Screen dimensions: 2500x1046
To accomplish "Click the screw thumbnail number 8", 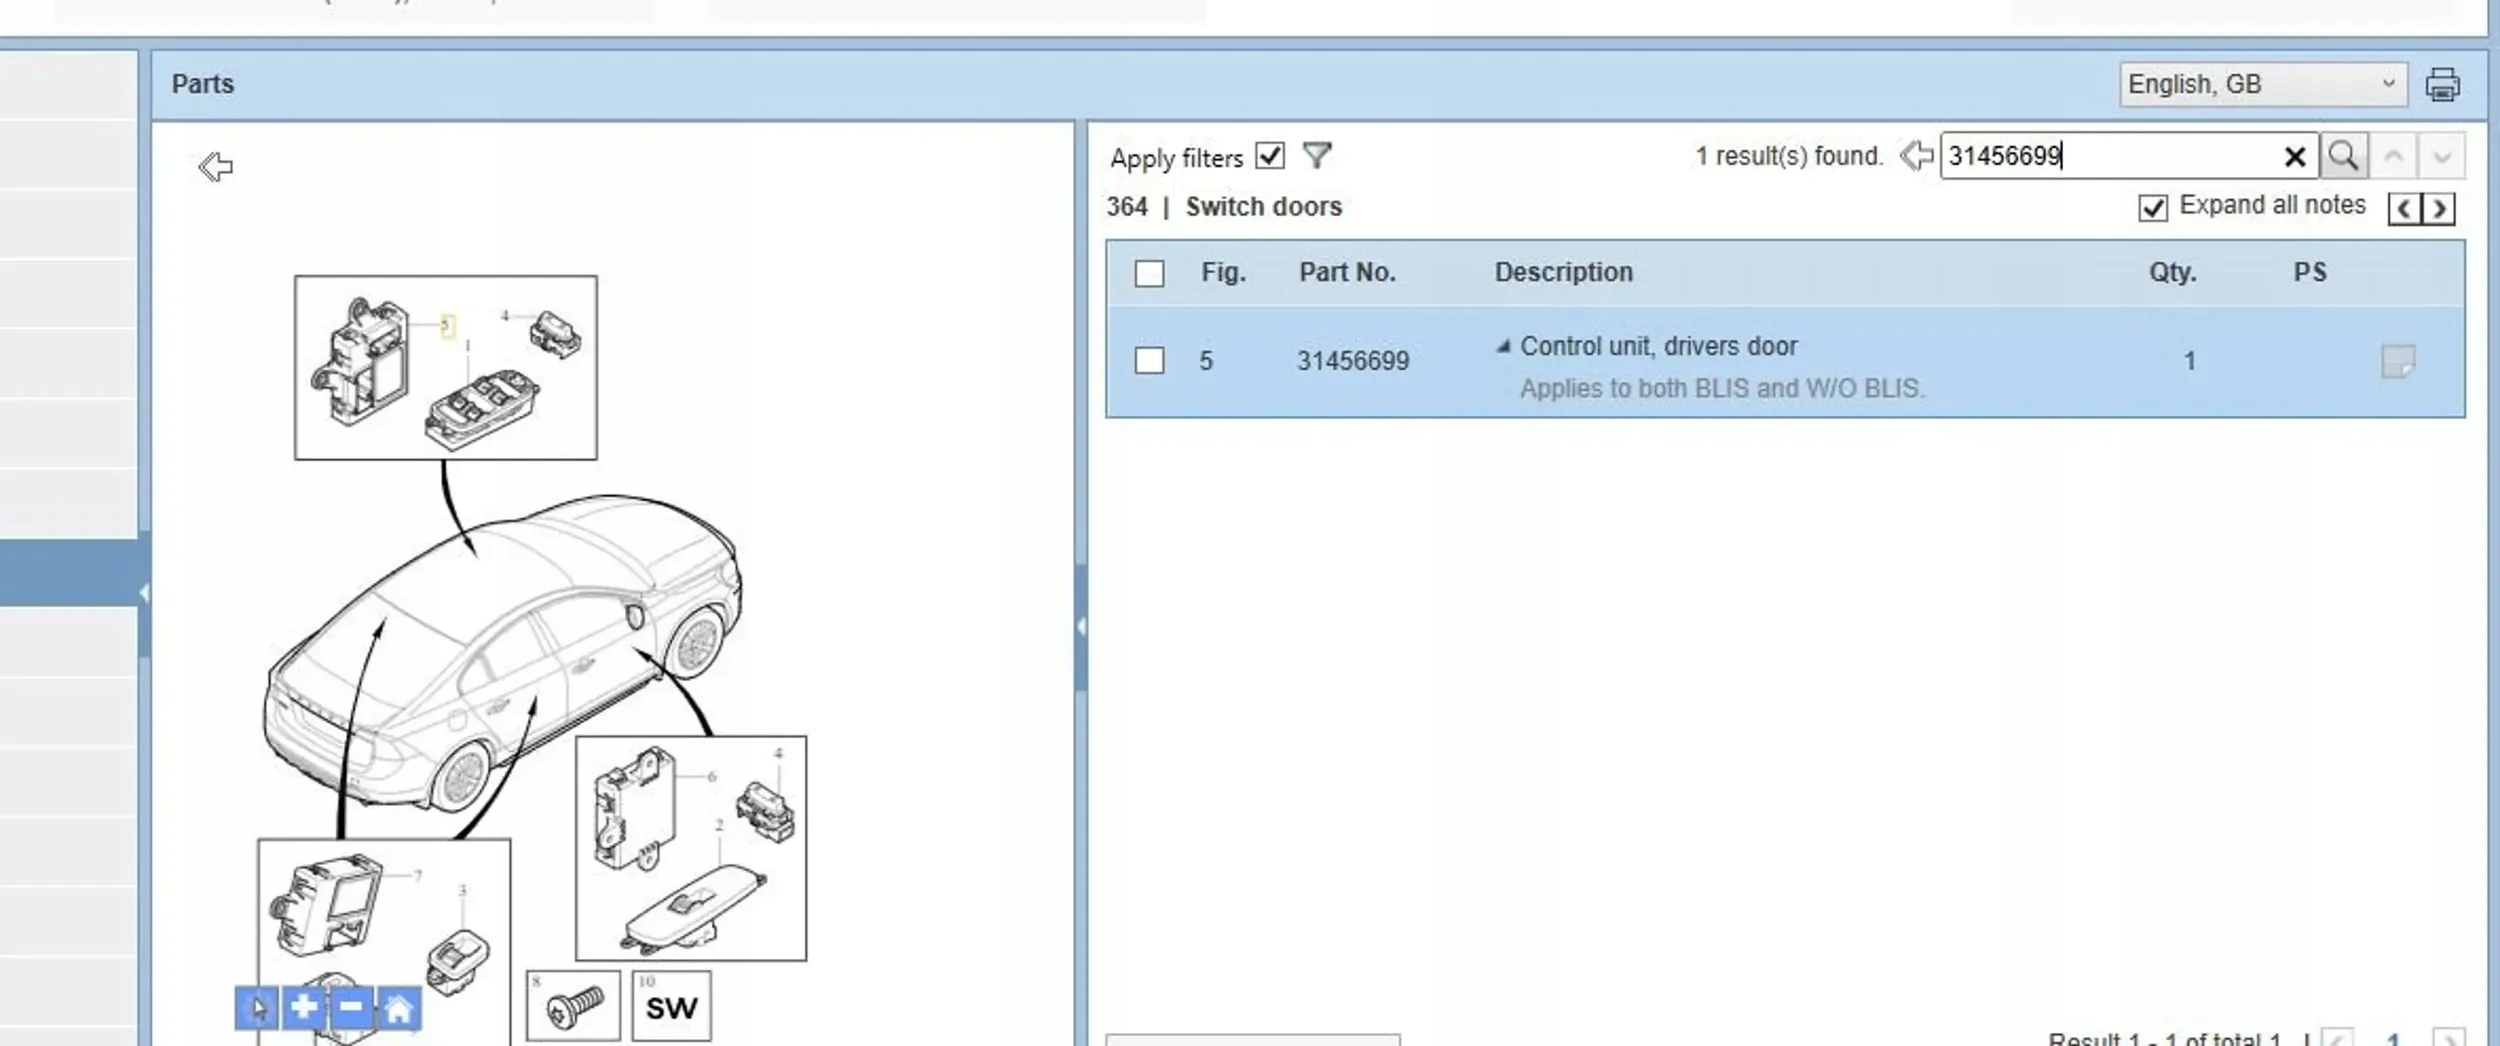I will coord(573,1006).
